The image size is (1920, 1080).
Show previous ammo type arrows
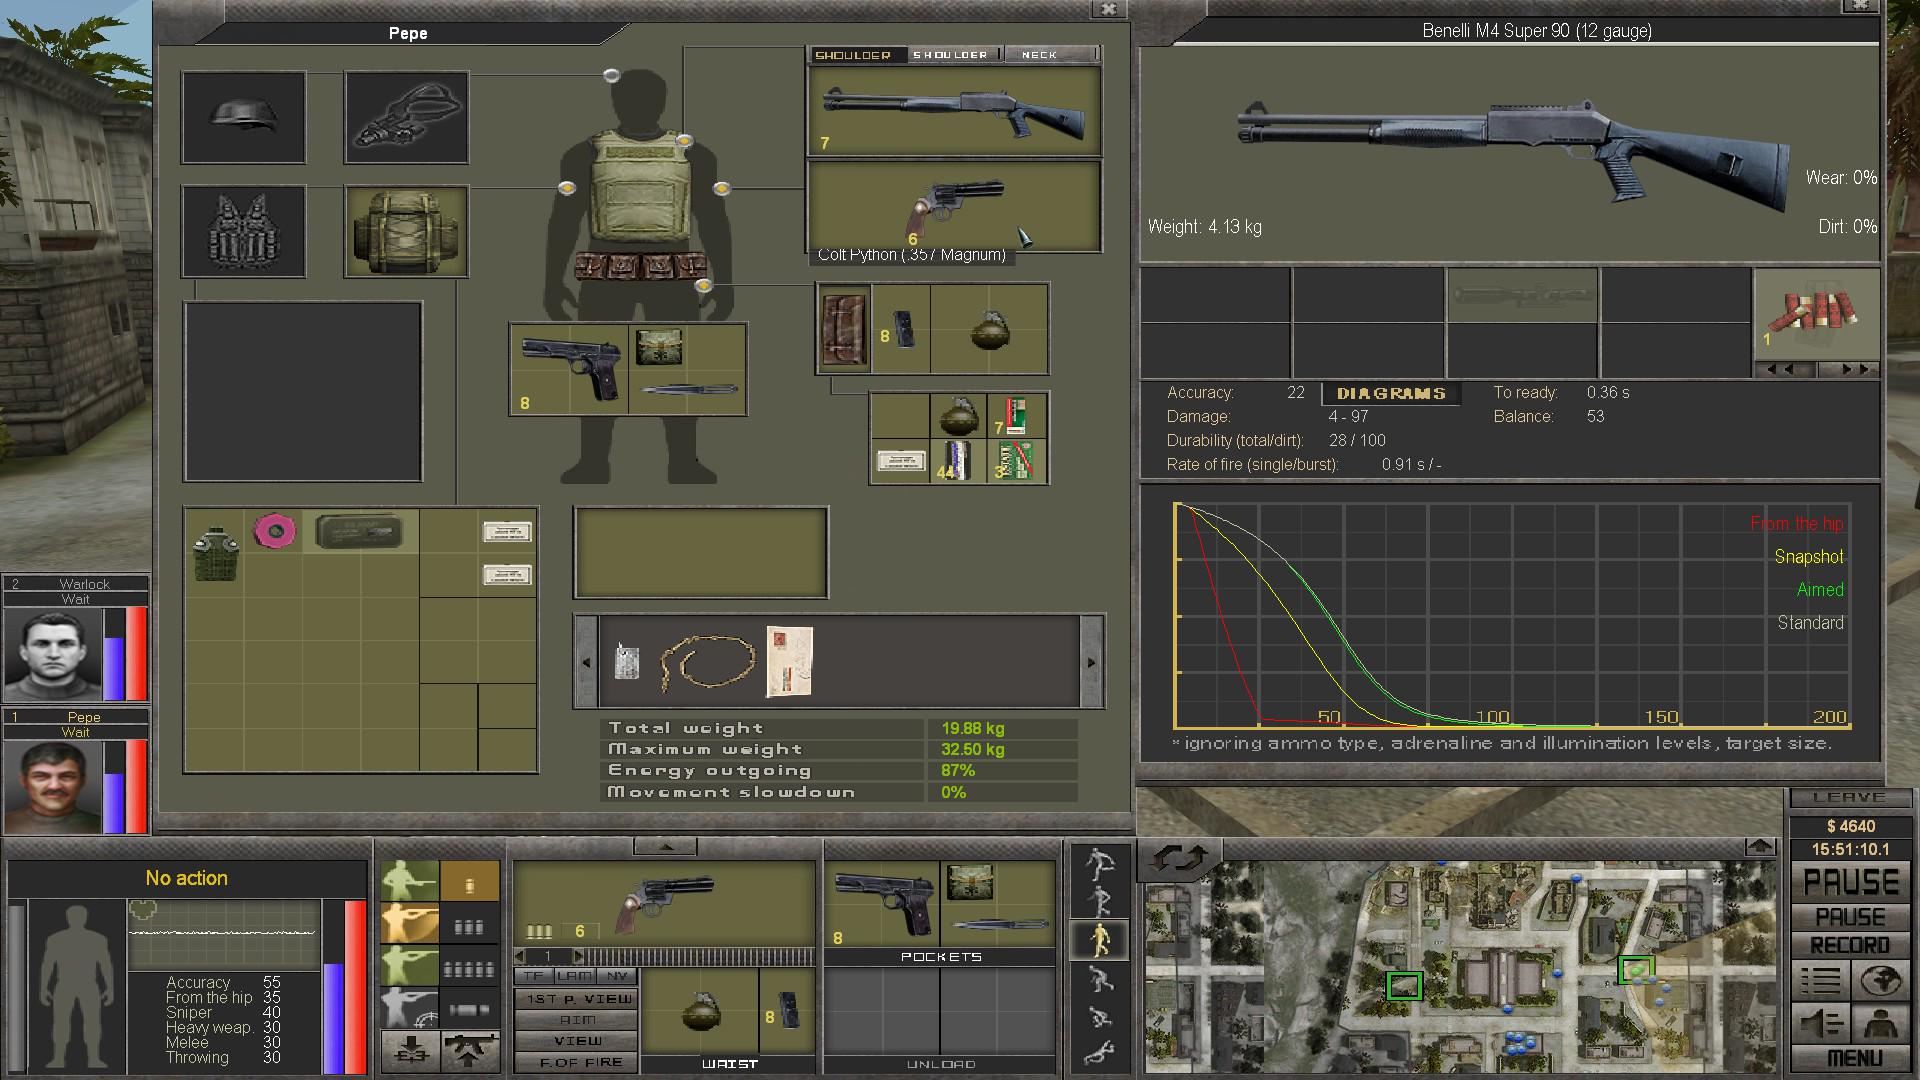coord(1786,369)
